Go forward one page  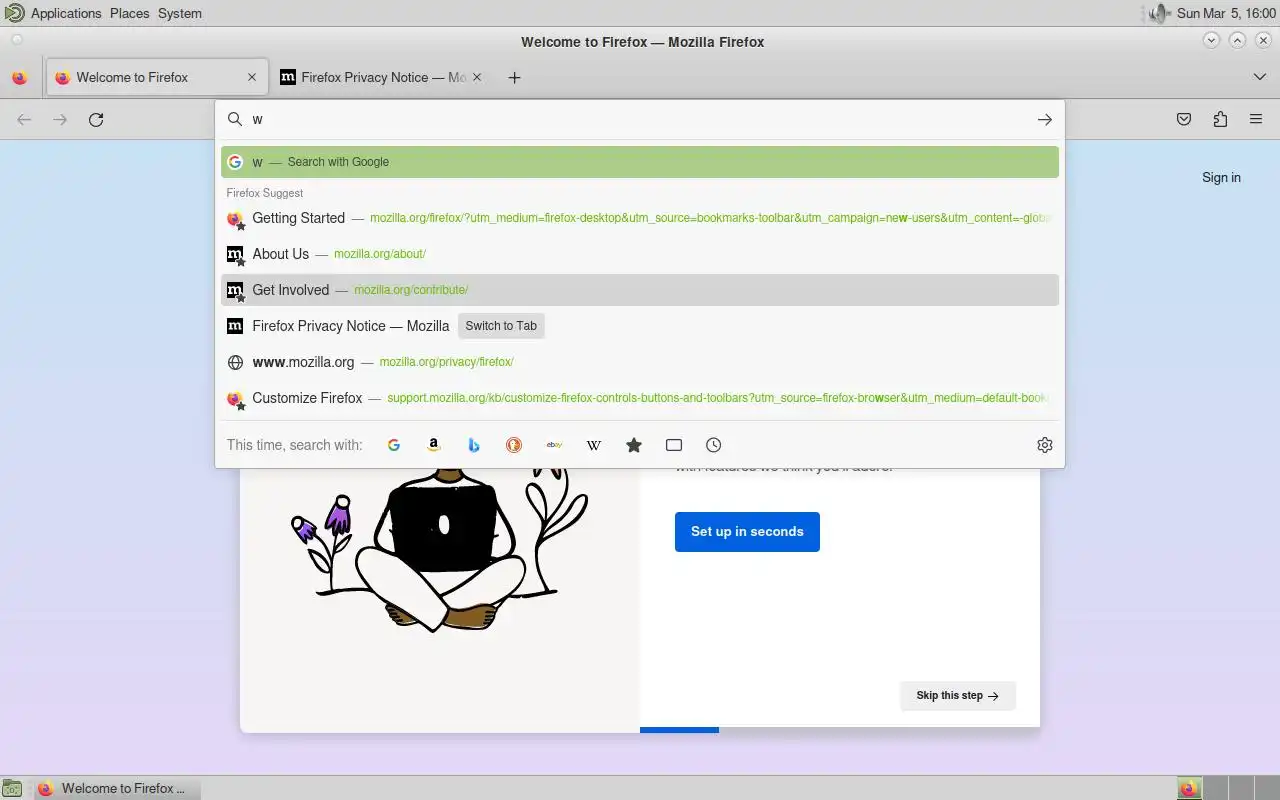pyautogui.click(x=60, y=120)
